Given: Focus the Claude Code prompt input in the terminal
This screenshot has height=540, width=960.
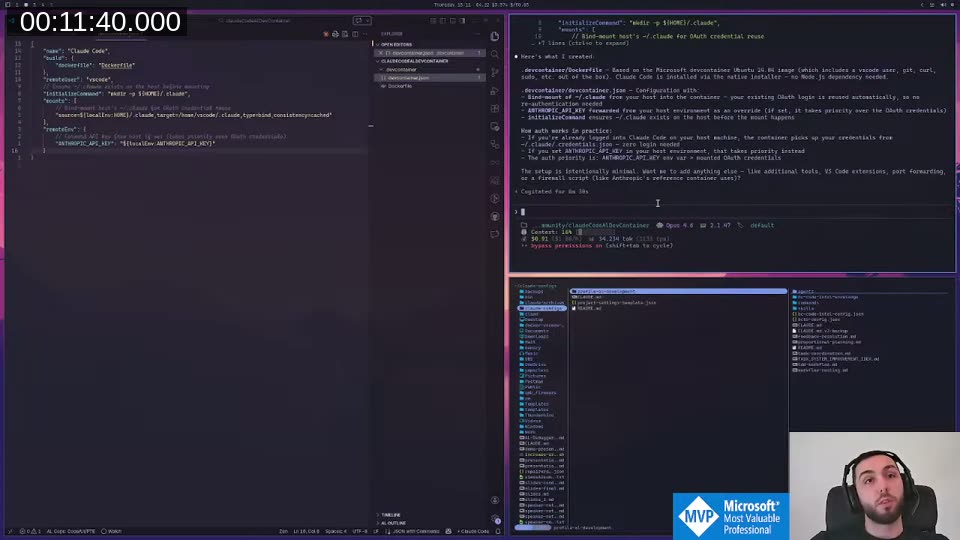Looking at the screenshot, I should (732, 212).
